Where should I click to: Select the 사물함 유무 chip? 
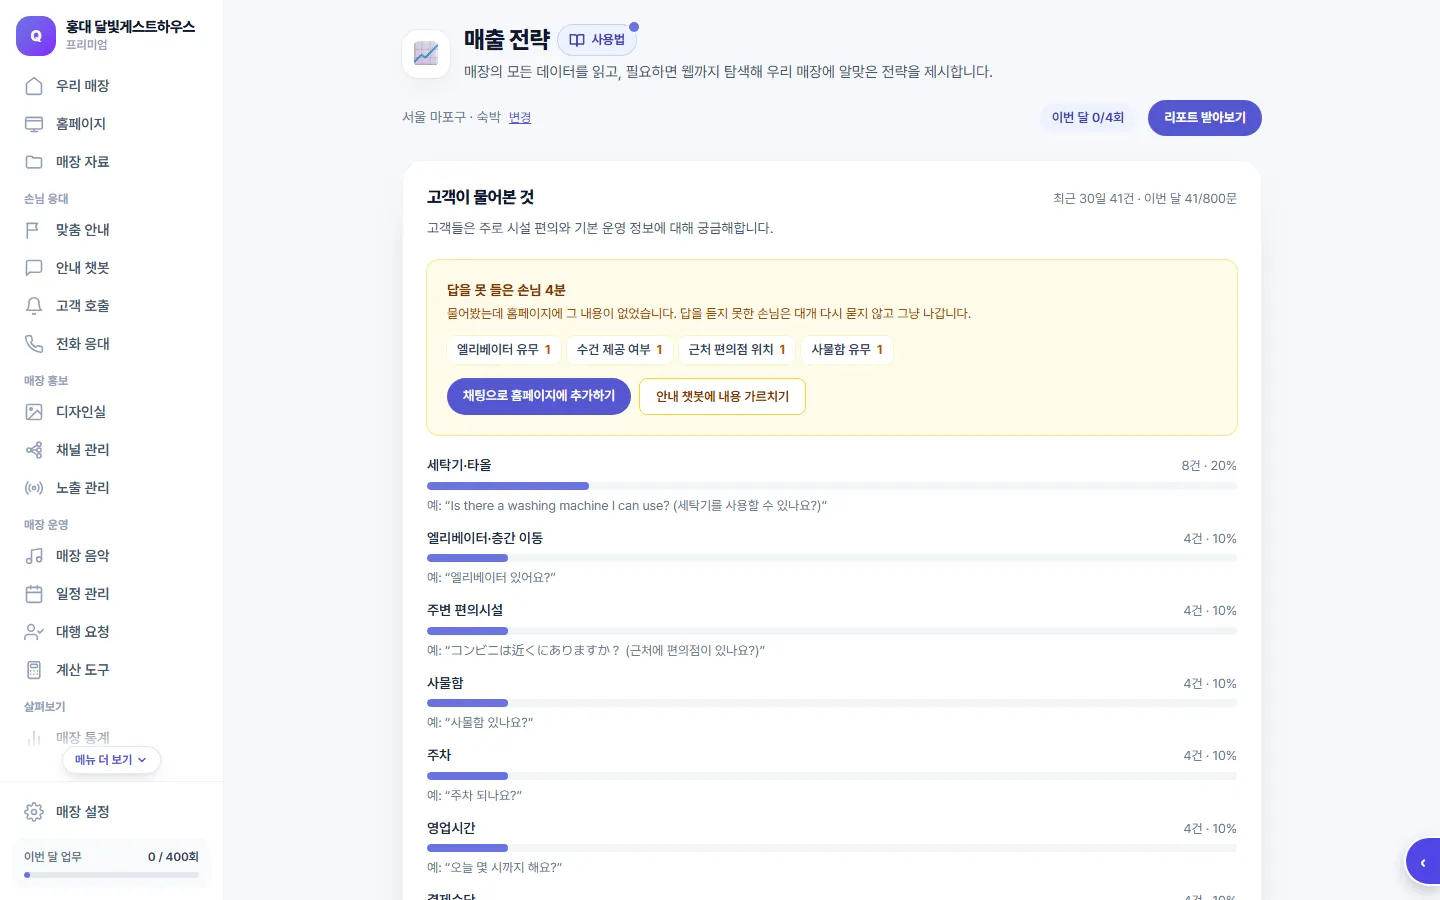[847, 350]
